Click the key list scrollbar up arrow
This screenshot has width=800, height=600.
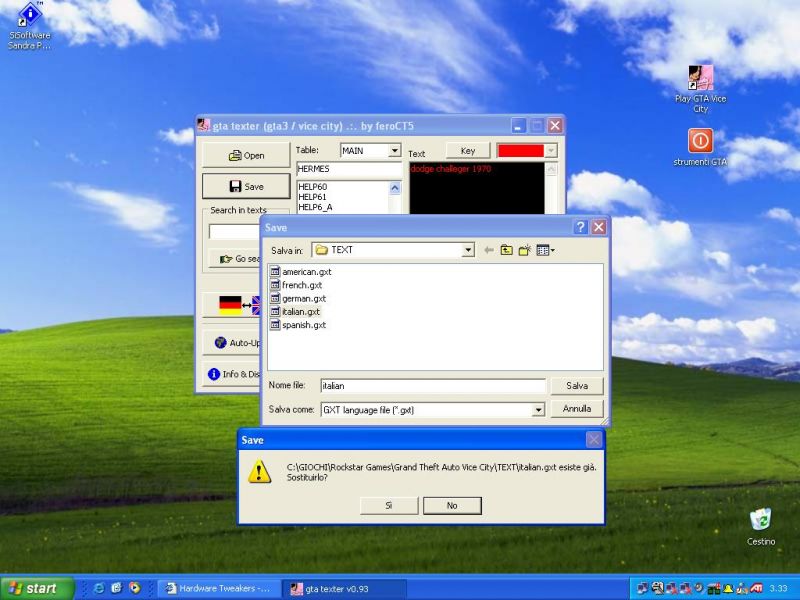click(x=395, y=188)
